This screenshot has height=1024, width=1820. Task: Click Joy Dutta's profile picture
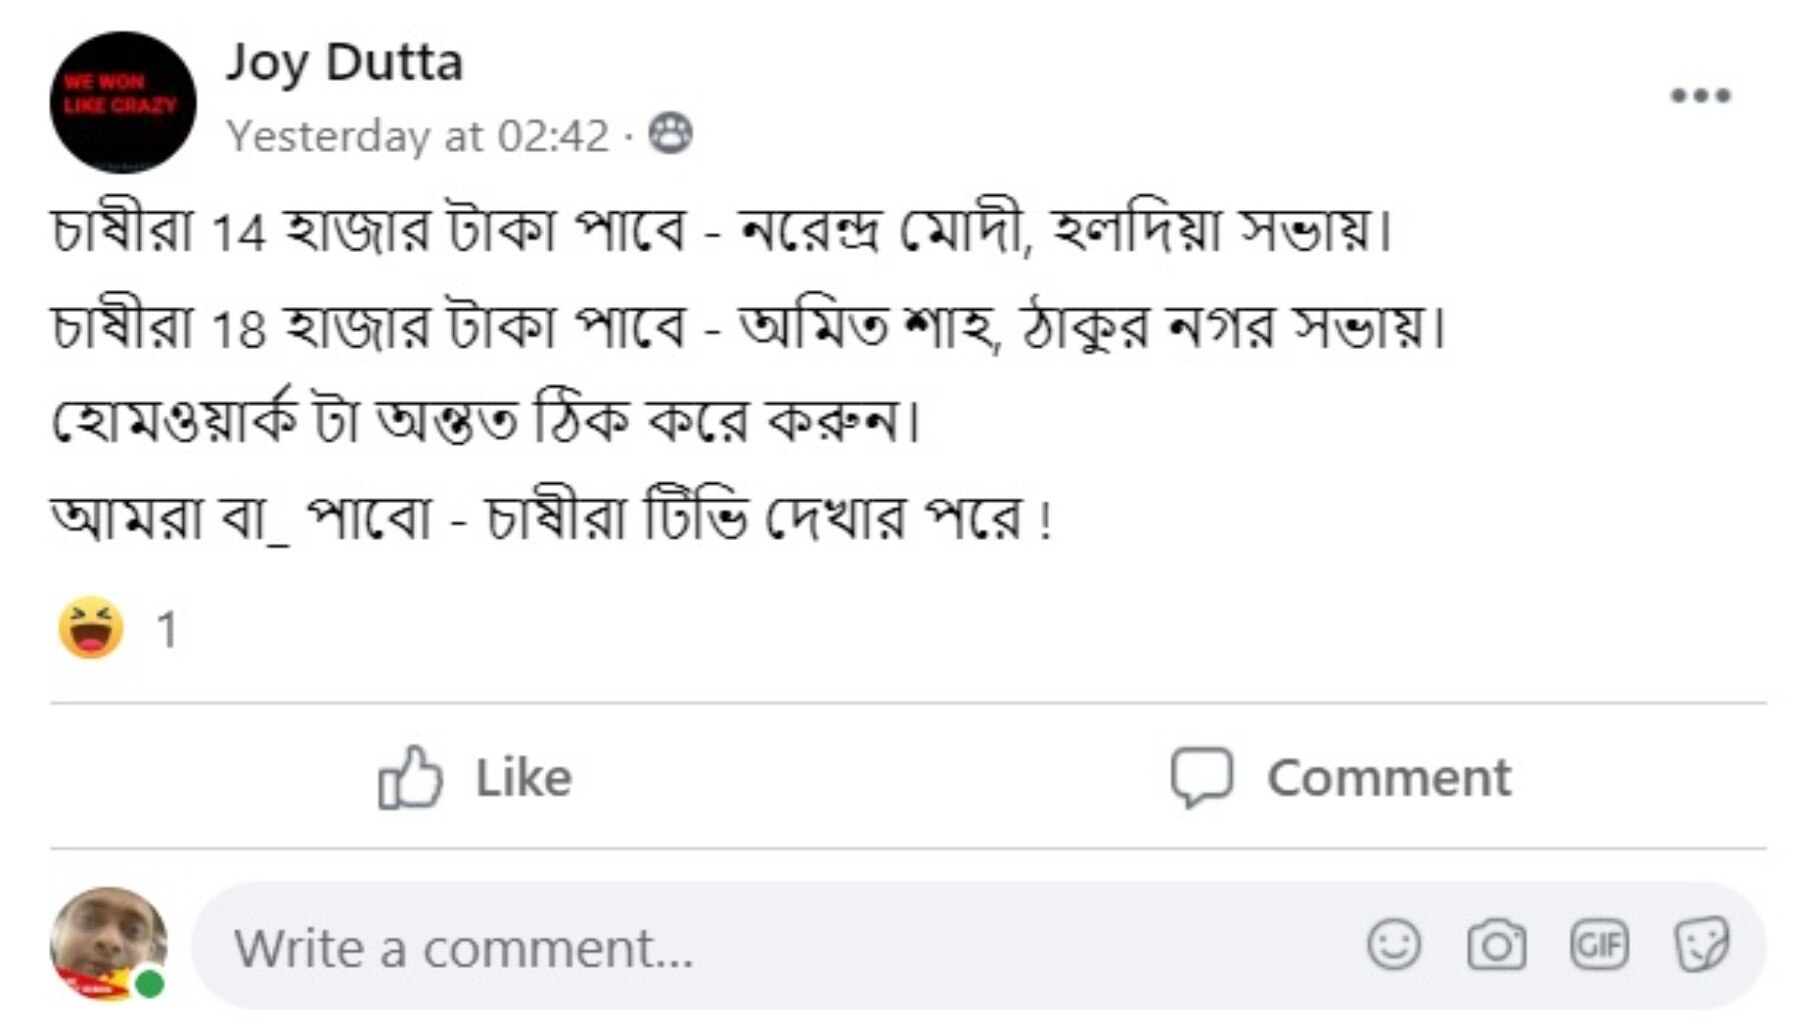[122, 95]
